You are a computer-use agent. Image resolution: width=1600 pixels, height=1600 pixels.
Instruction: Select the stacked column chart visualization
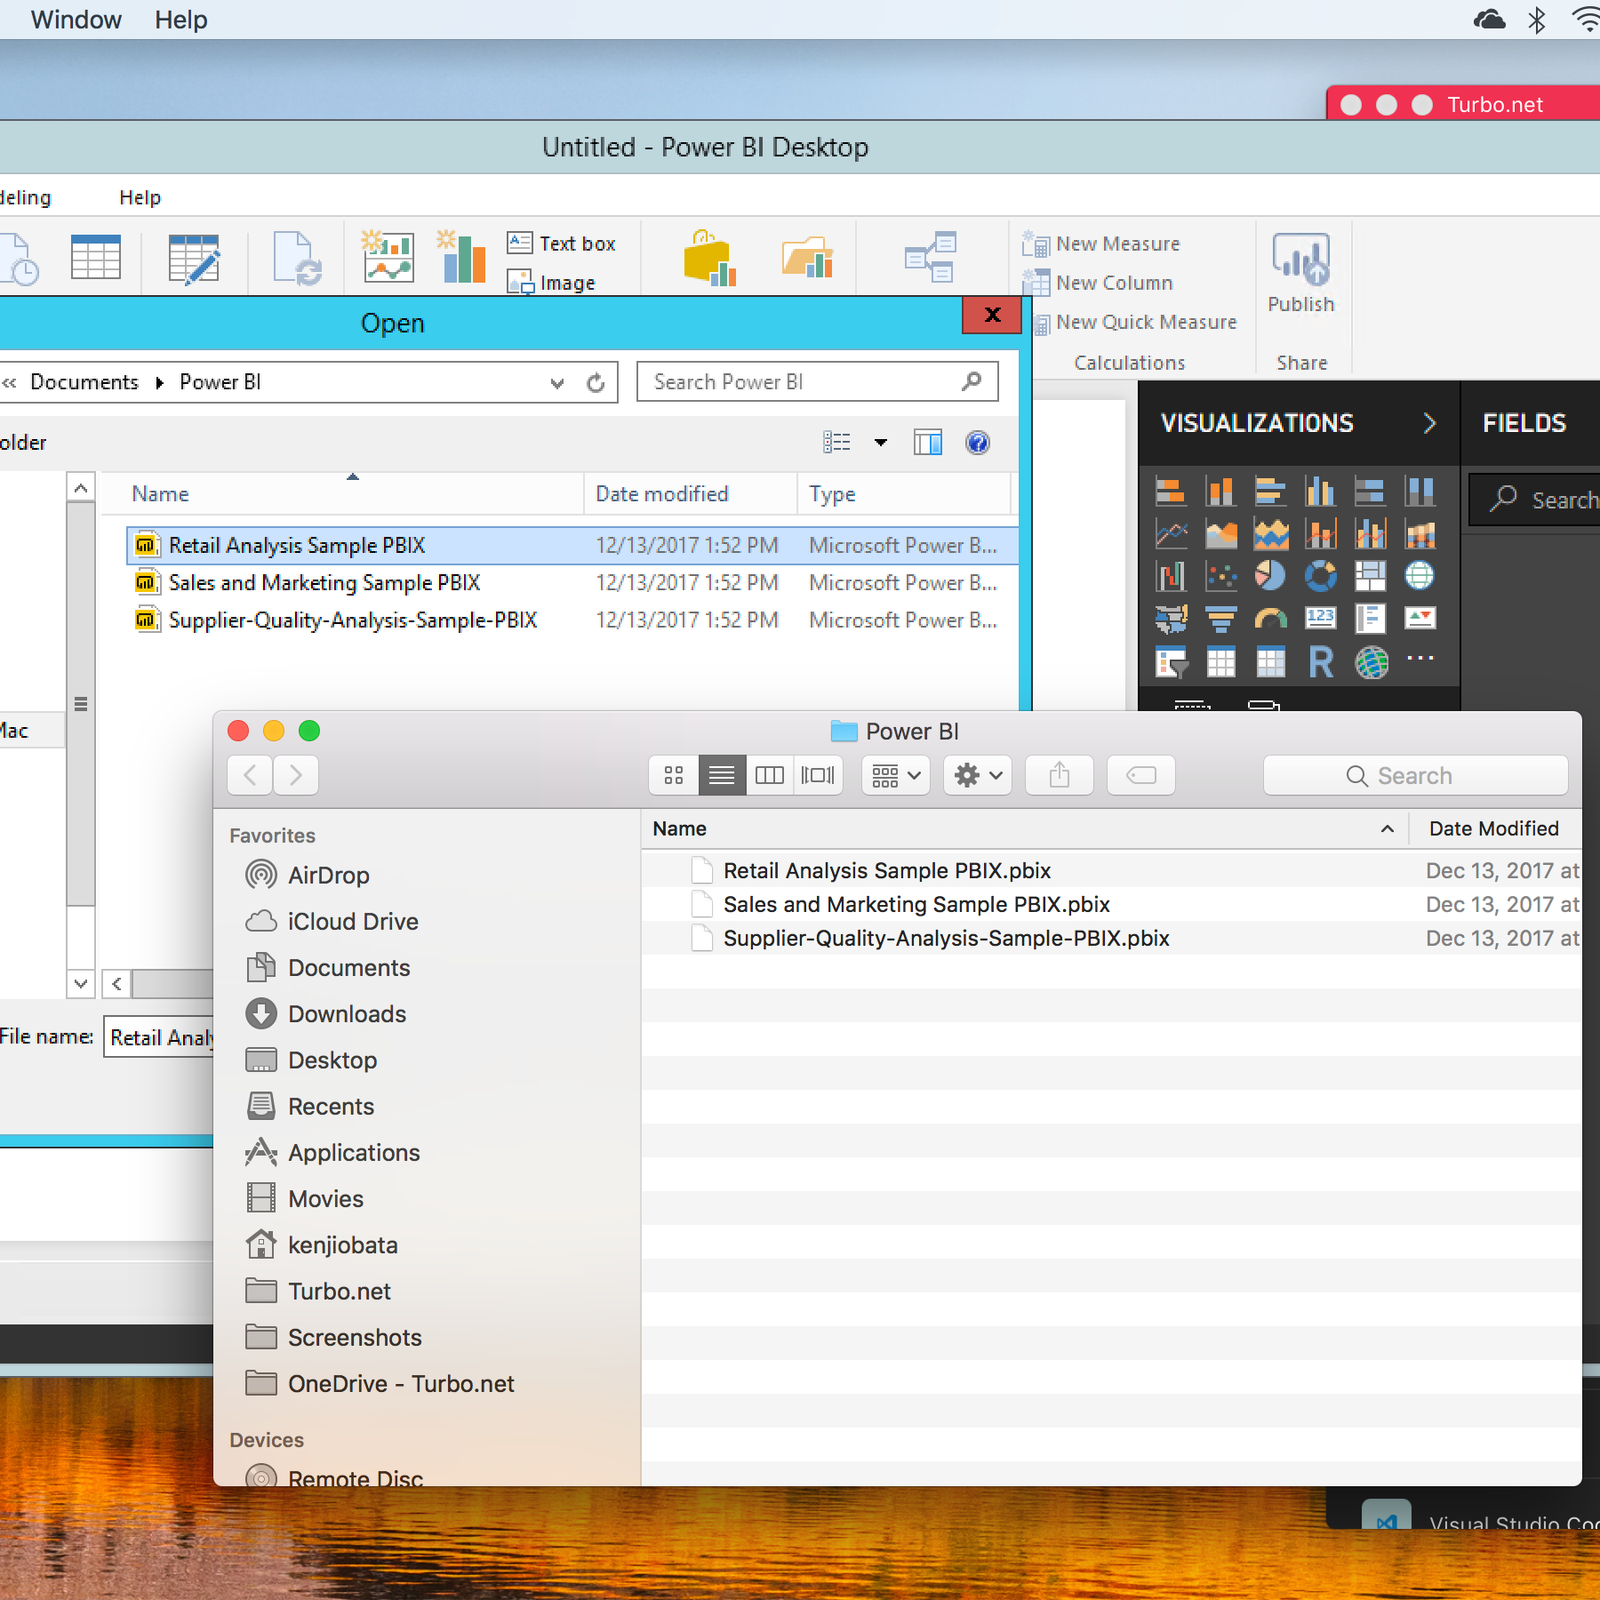point(1221,491)
